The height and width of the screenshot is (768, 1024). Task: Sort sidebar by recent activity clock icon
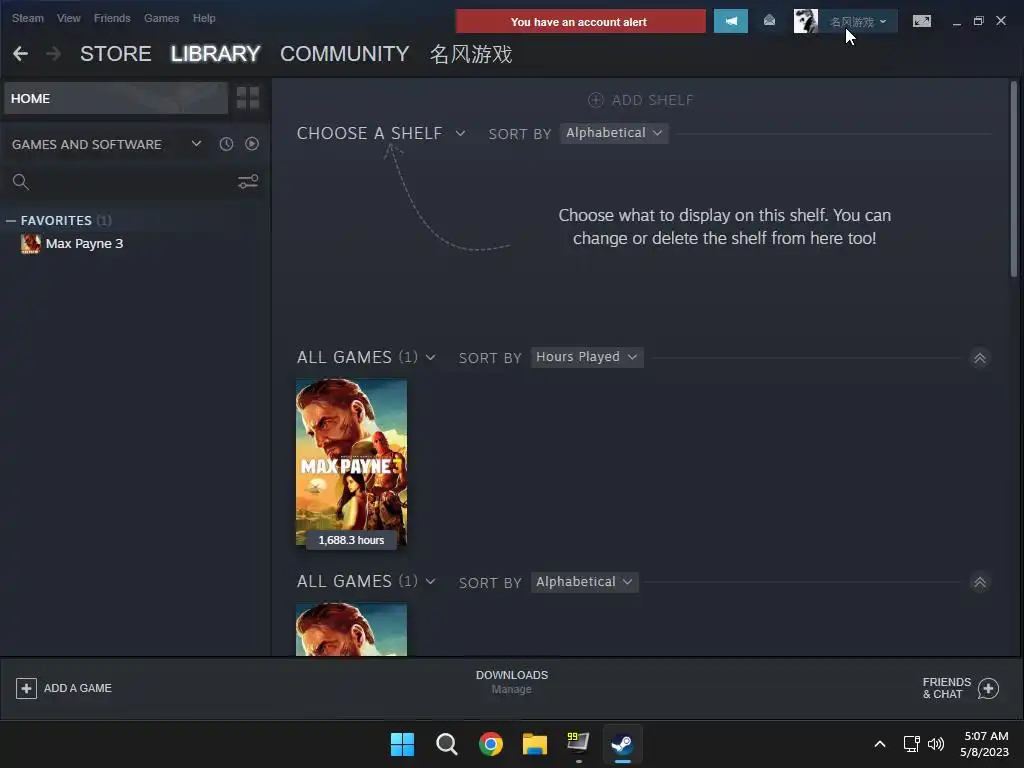[226, 144]
